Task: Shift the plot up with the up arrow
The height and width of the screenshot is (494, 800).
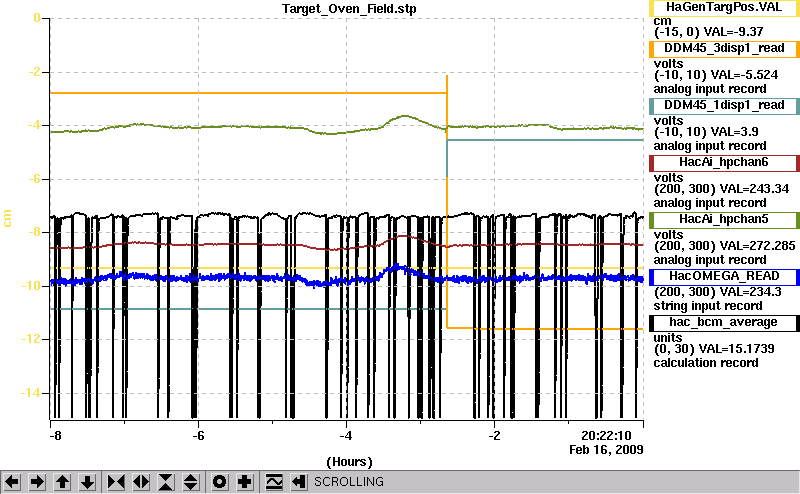Action: coord(62,482)
